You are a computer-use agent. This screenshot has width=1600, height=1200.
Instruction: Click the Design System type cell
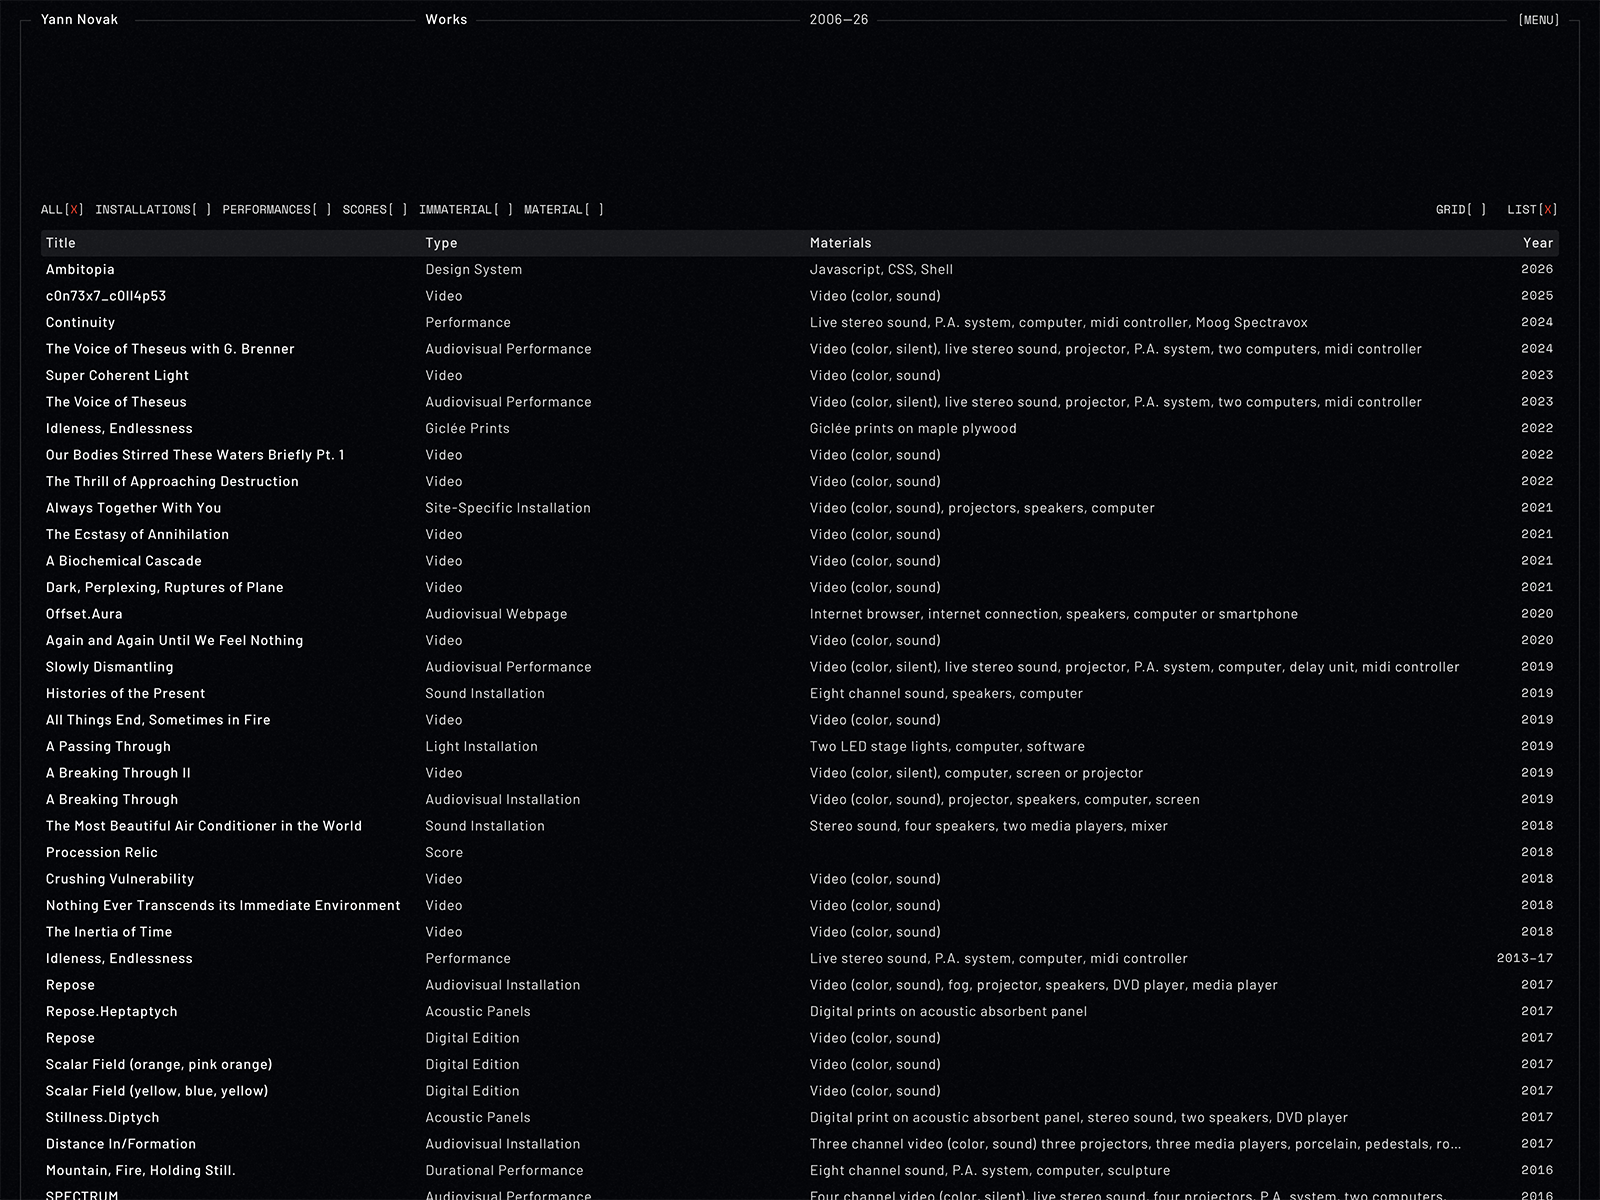[474, 270]
